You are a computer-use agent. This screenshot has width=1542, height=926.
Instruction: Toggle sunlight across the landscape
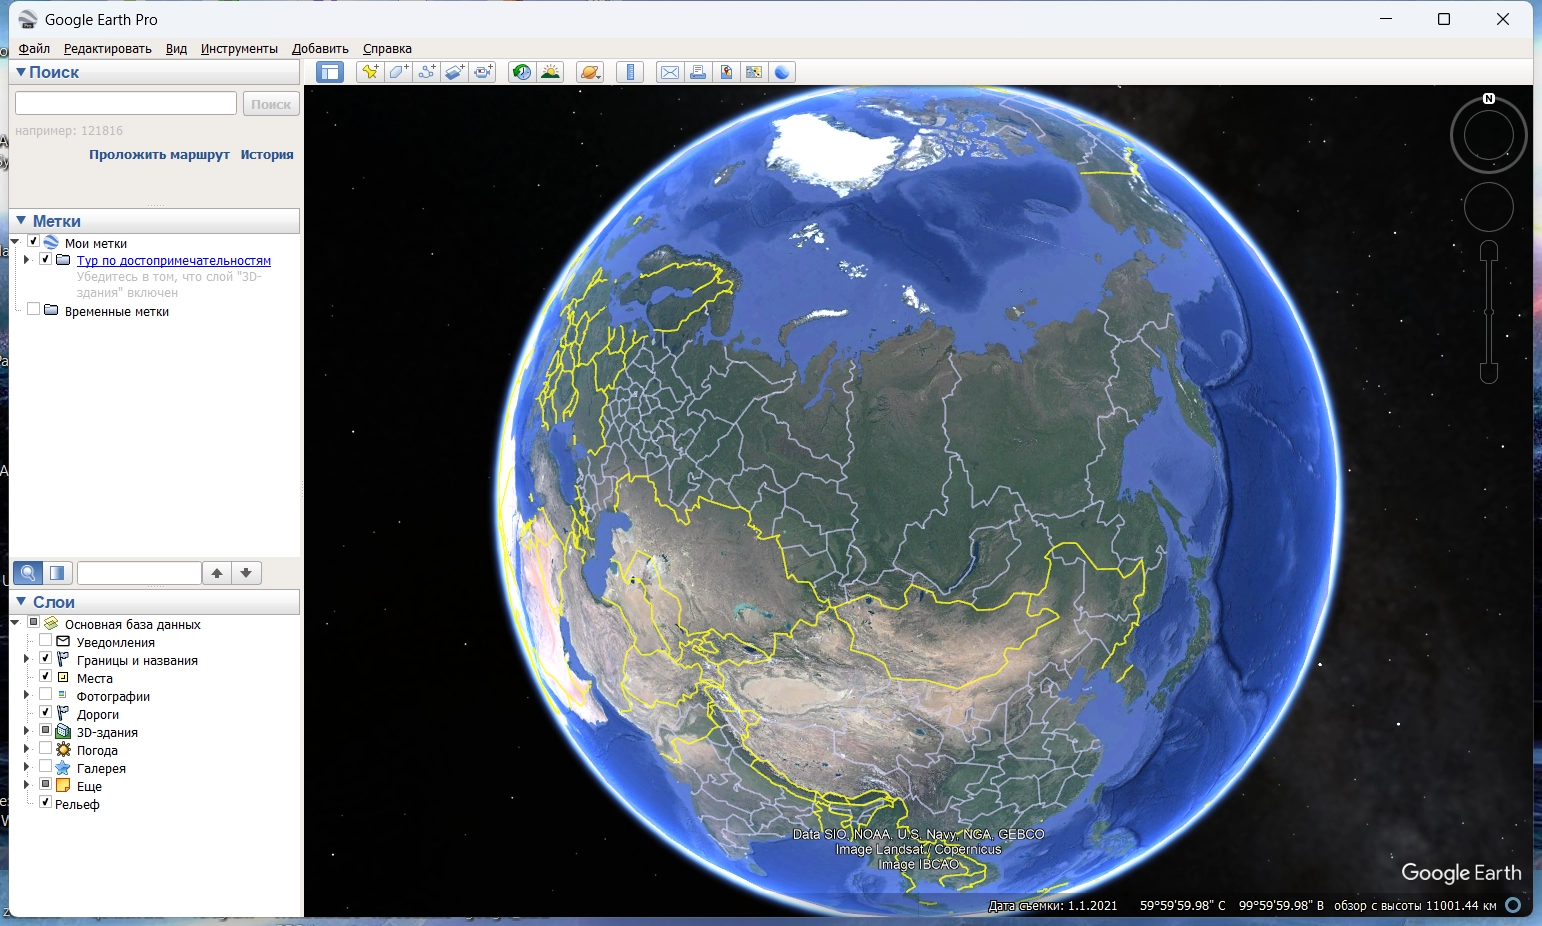point(550,72)
